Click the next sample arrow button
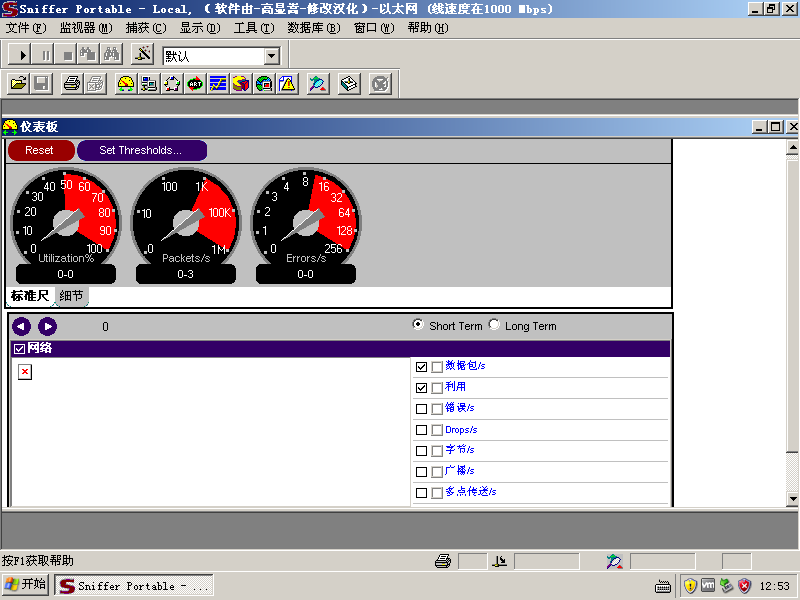 47,327
